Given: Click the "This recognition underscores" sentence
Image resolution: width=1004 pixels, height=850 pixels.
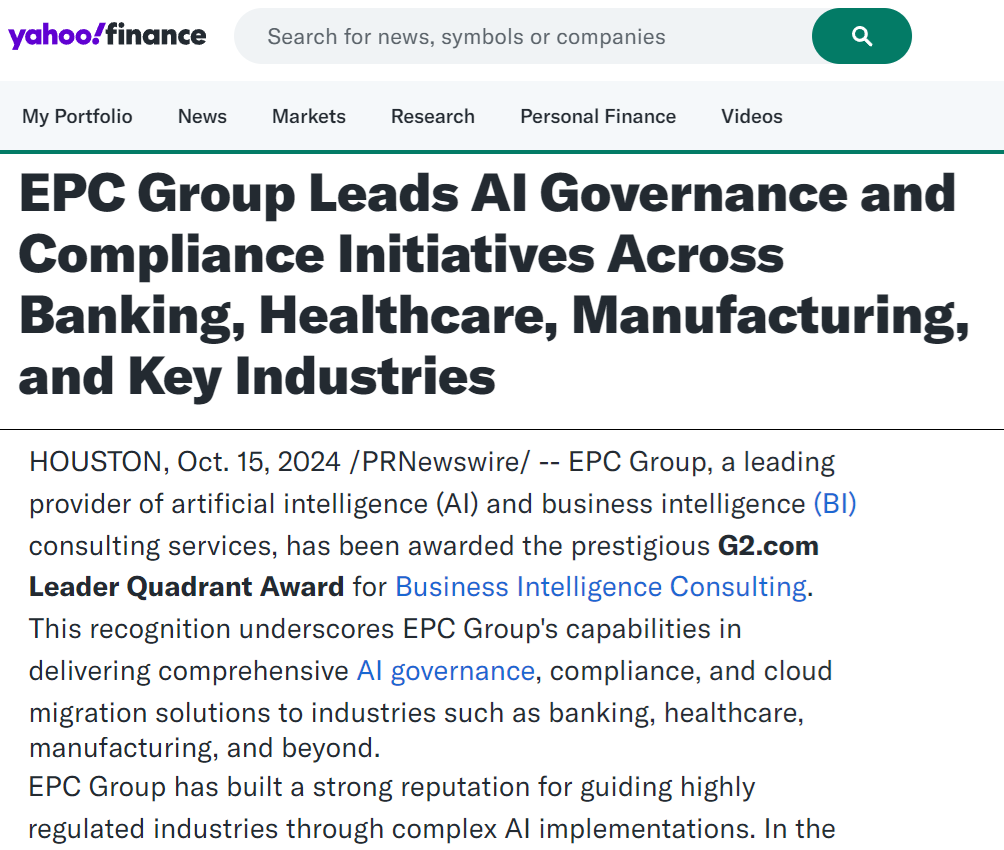Looking at the screenshot, I should (x=385, y=629).
